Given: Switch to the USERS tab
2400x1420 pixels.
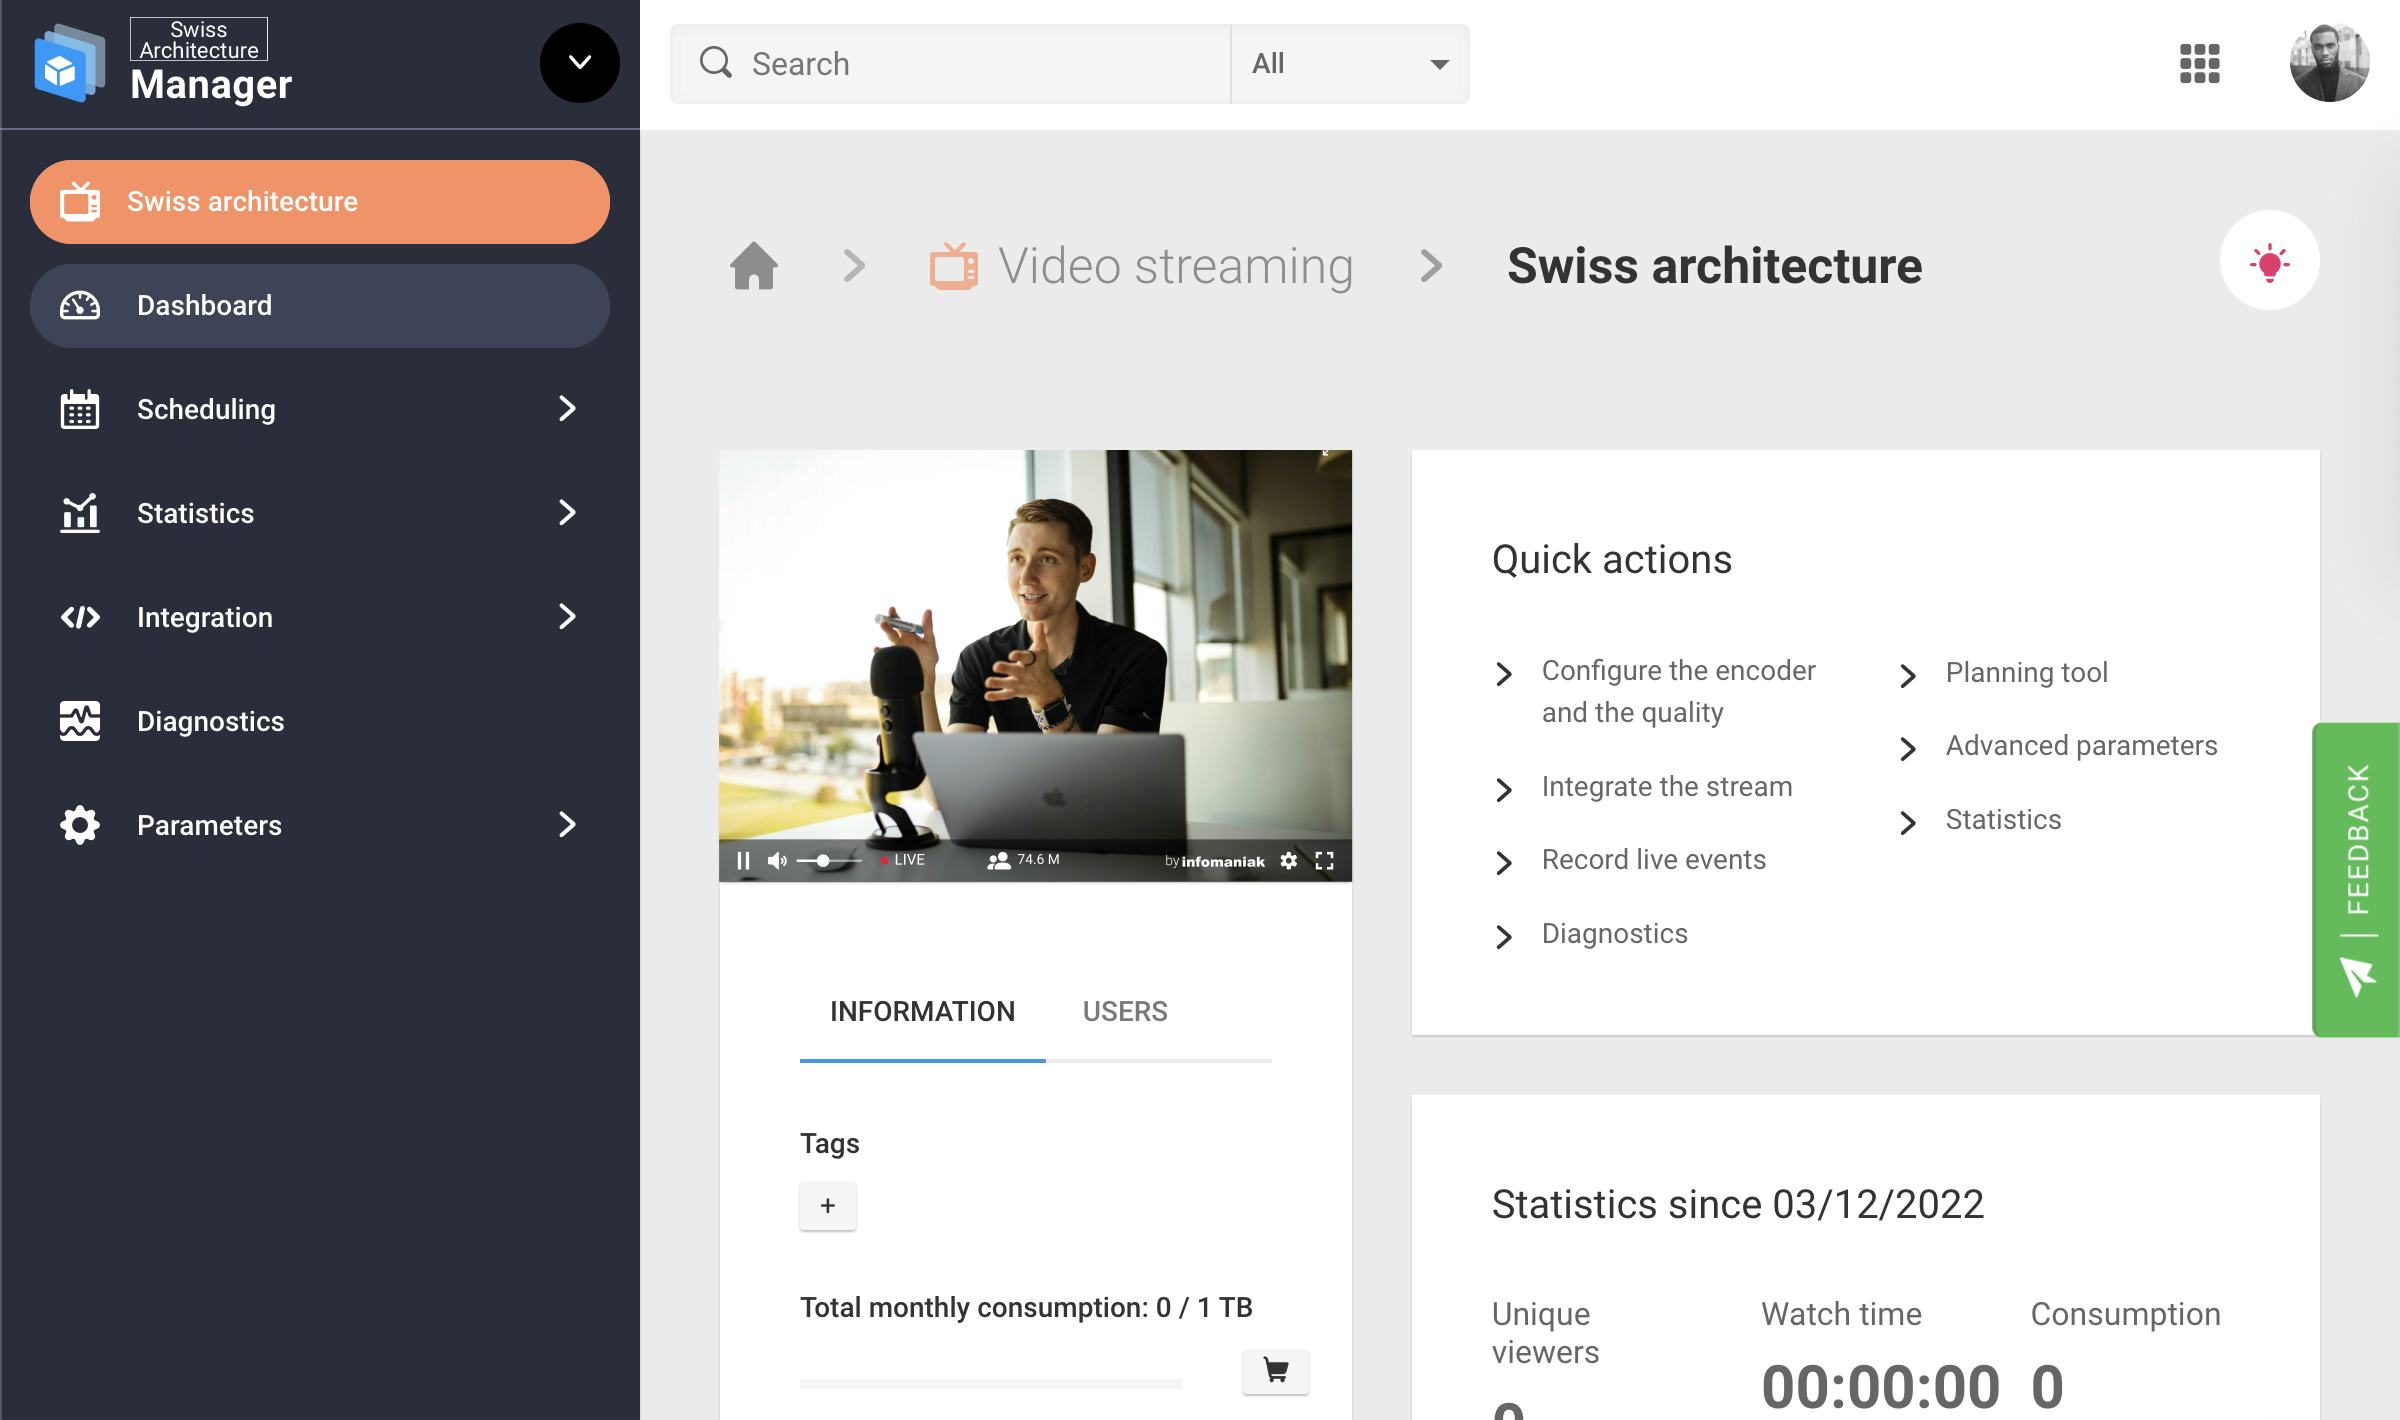Looking at the screenshot, I should (x=1124, y=1011).
